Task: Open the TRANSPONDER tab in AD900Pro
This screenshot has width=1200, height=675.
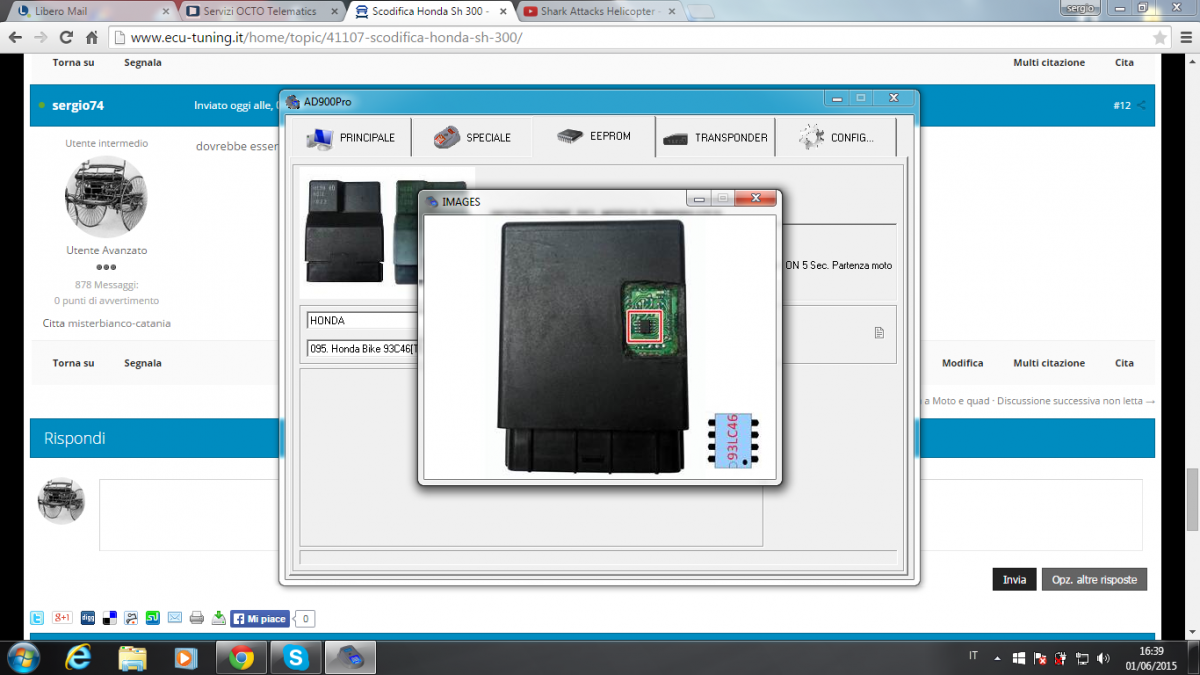Action: coord(715,138)
